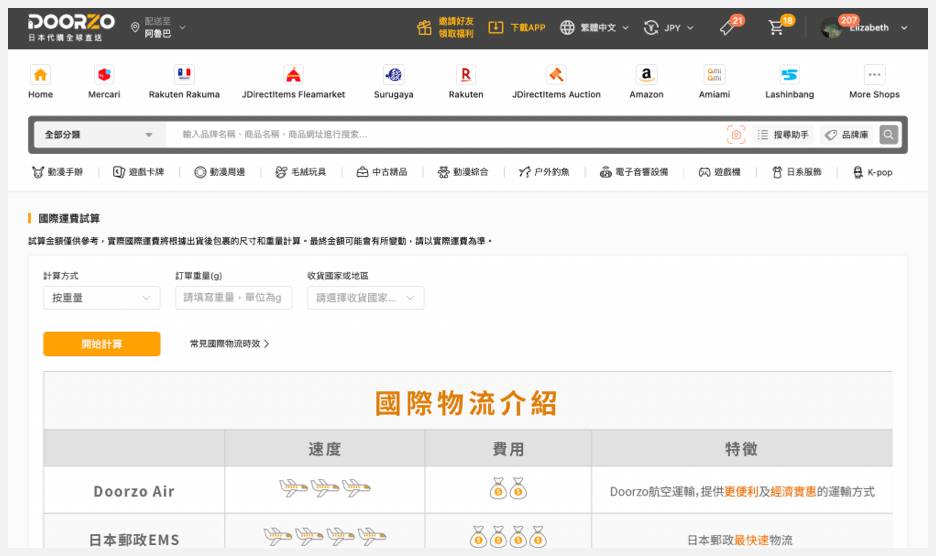Select 戶外釣魚 category
The width and height of the screenshot is (936, 556).
point(544,172)
